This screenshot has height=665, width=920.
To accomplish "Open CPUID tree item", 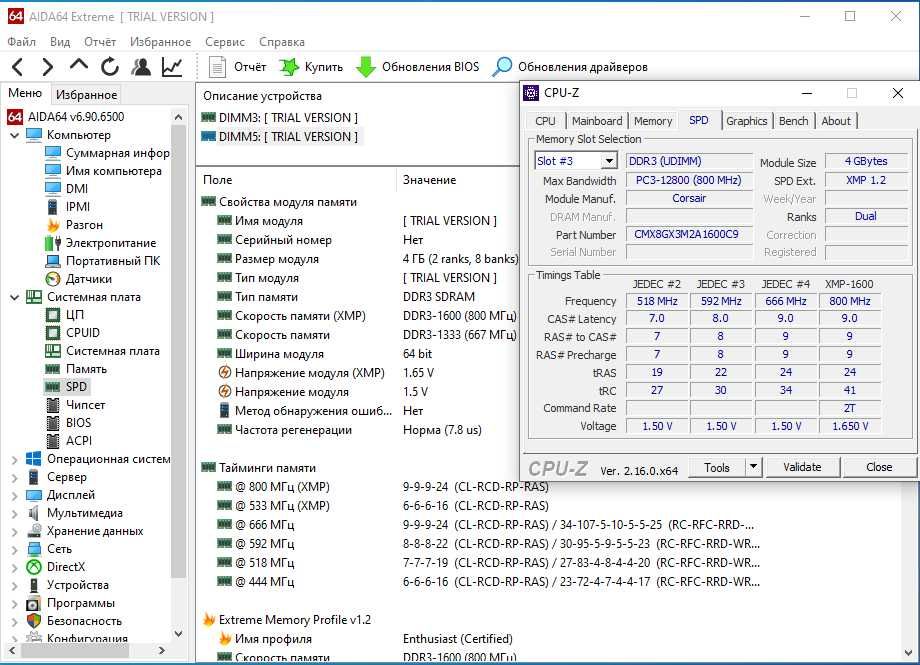I will click(73, 333).
